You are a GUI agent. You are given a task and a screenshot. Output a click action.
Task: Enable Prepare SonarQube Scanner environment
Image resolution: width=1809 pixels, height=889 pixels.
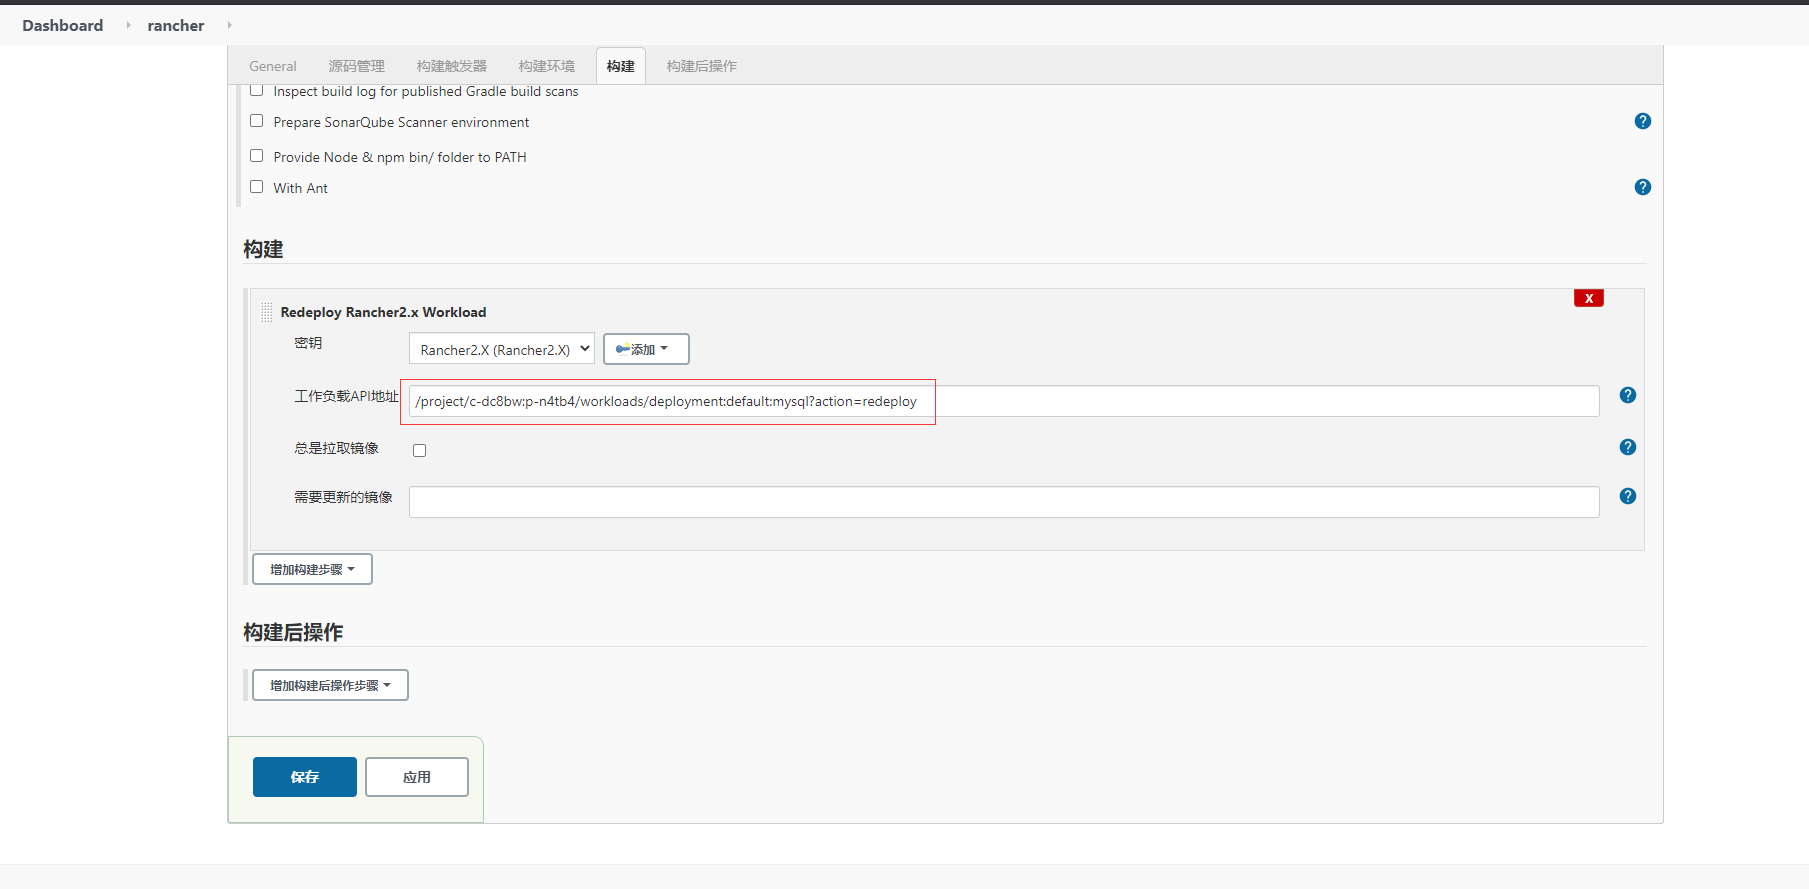[257, 121]
